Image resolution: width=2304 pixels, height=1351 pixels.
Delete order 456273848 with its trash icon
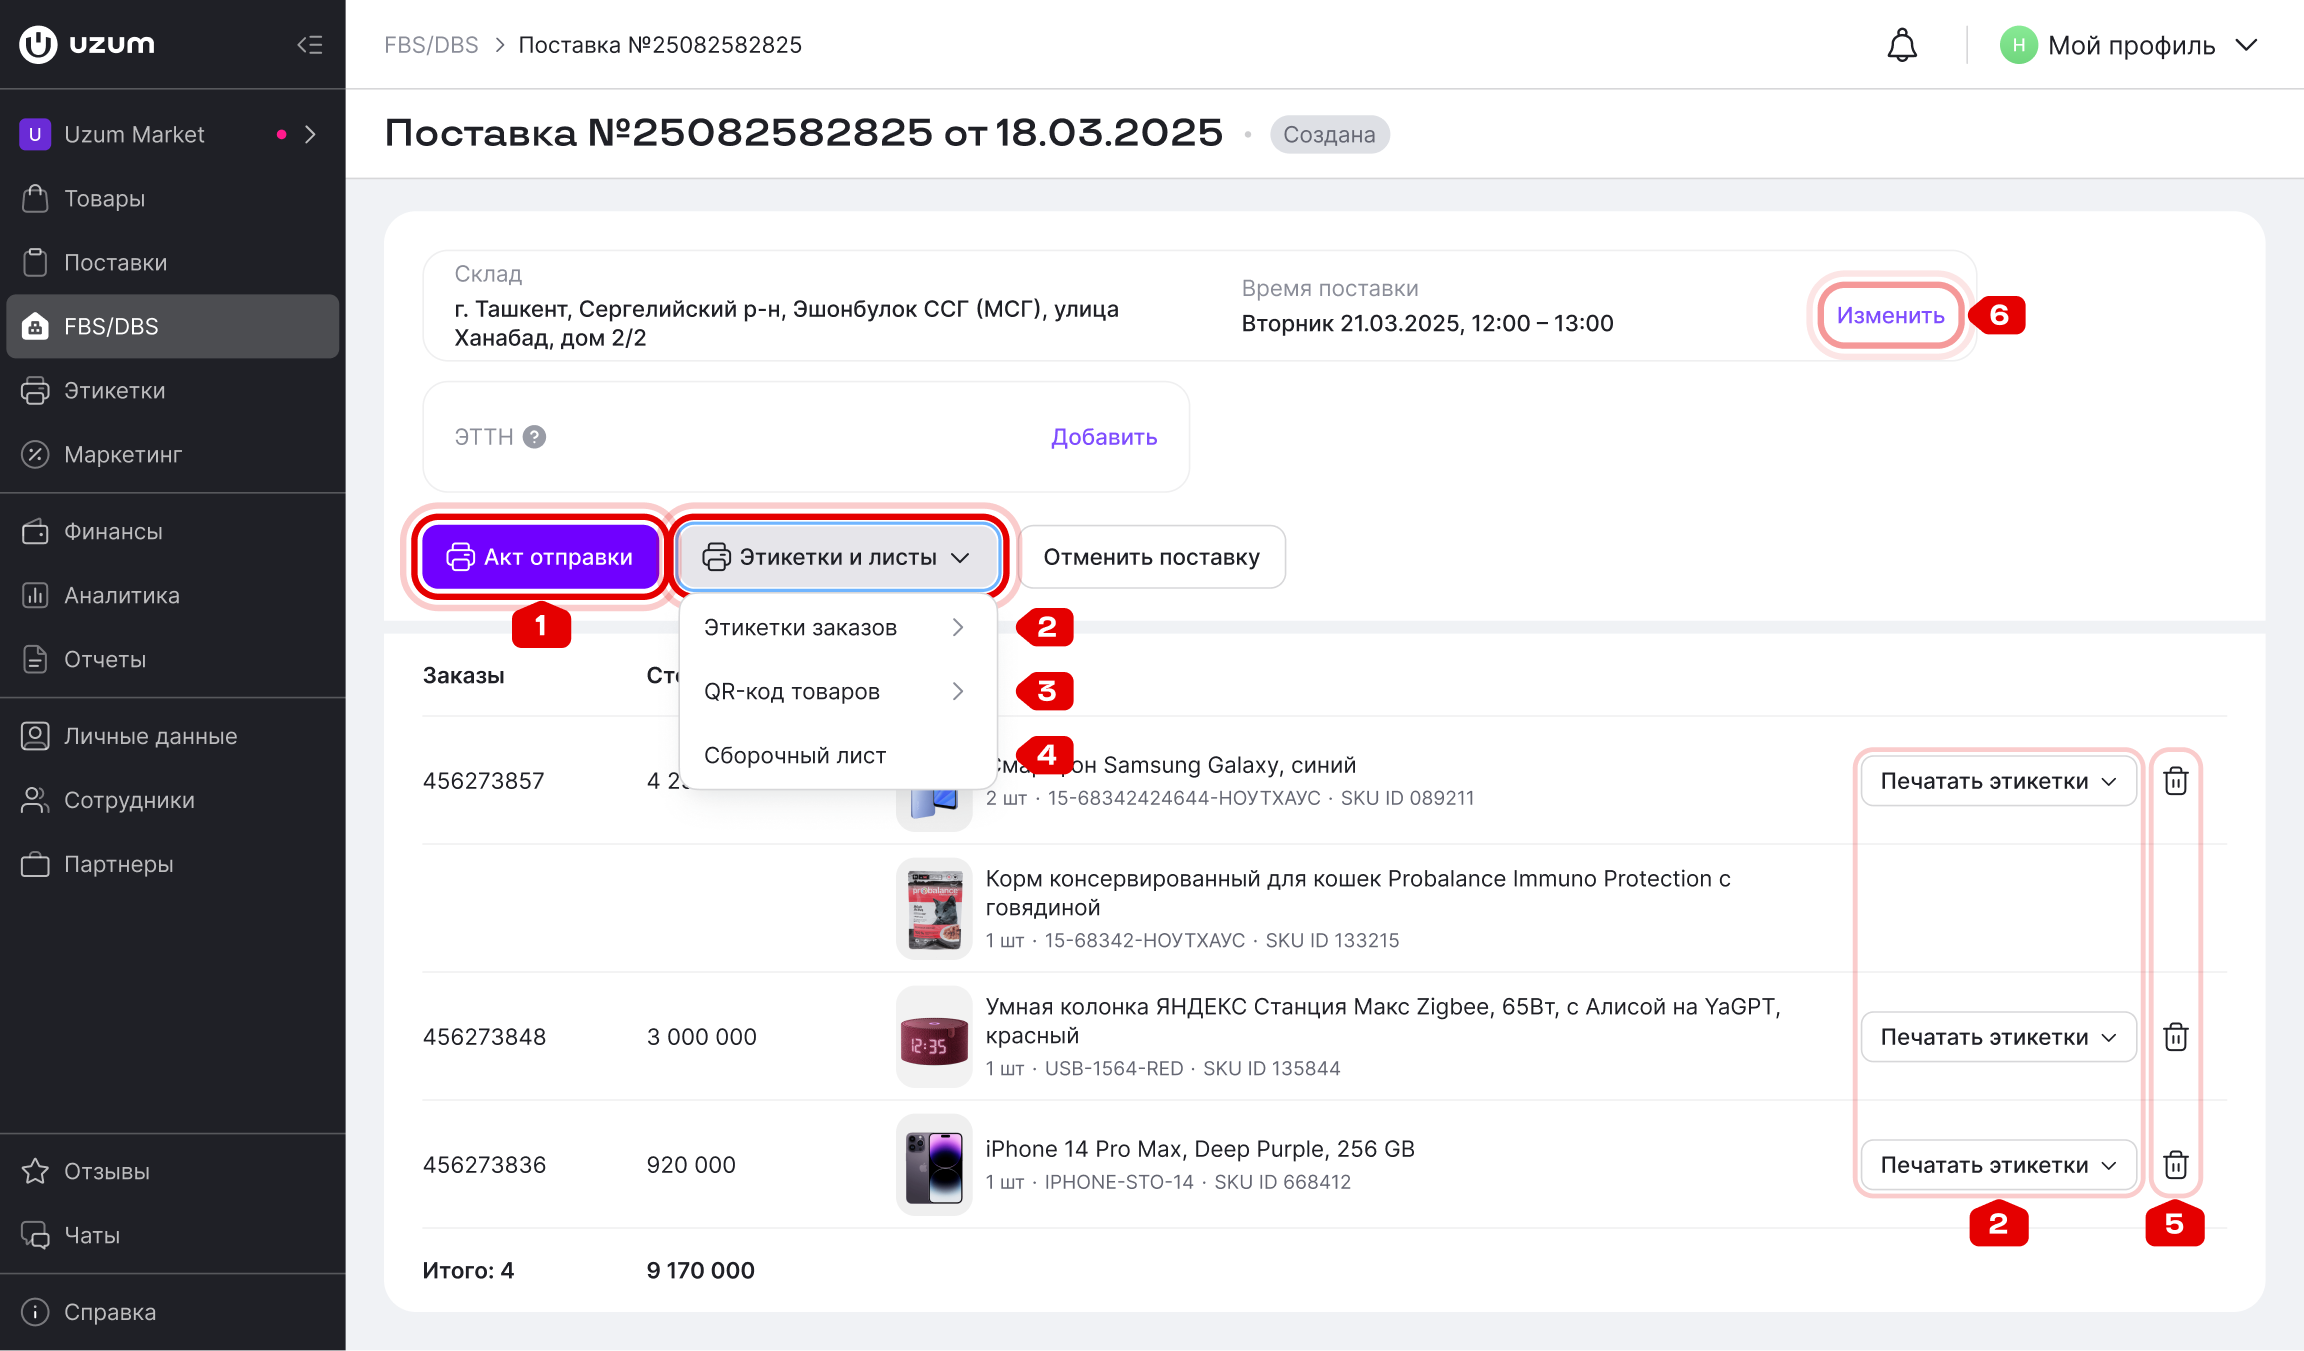coord(2176,1037)
